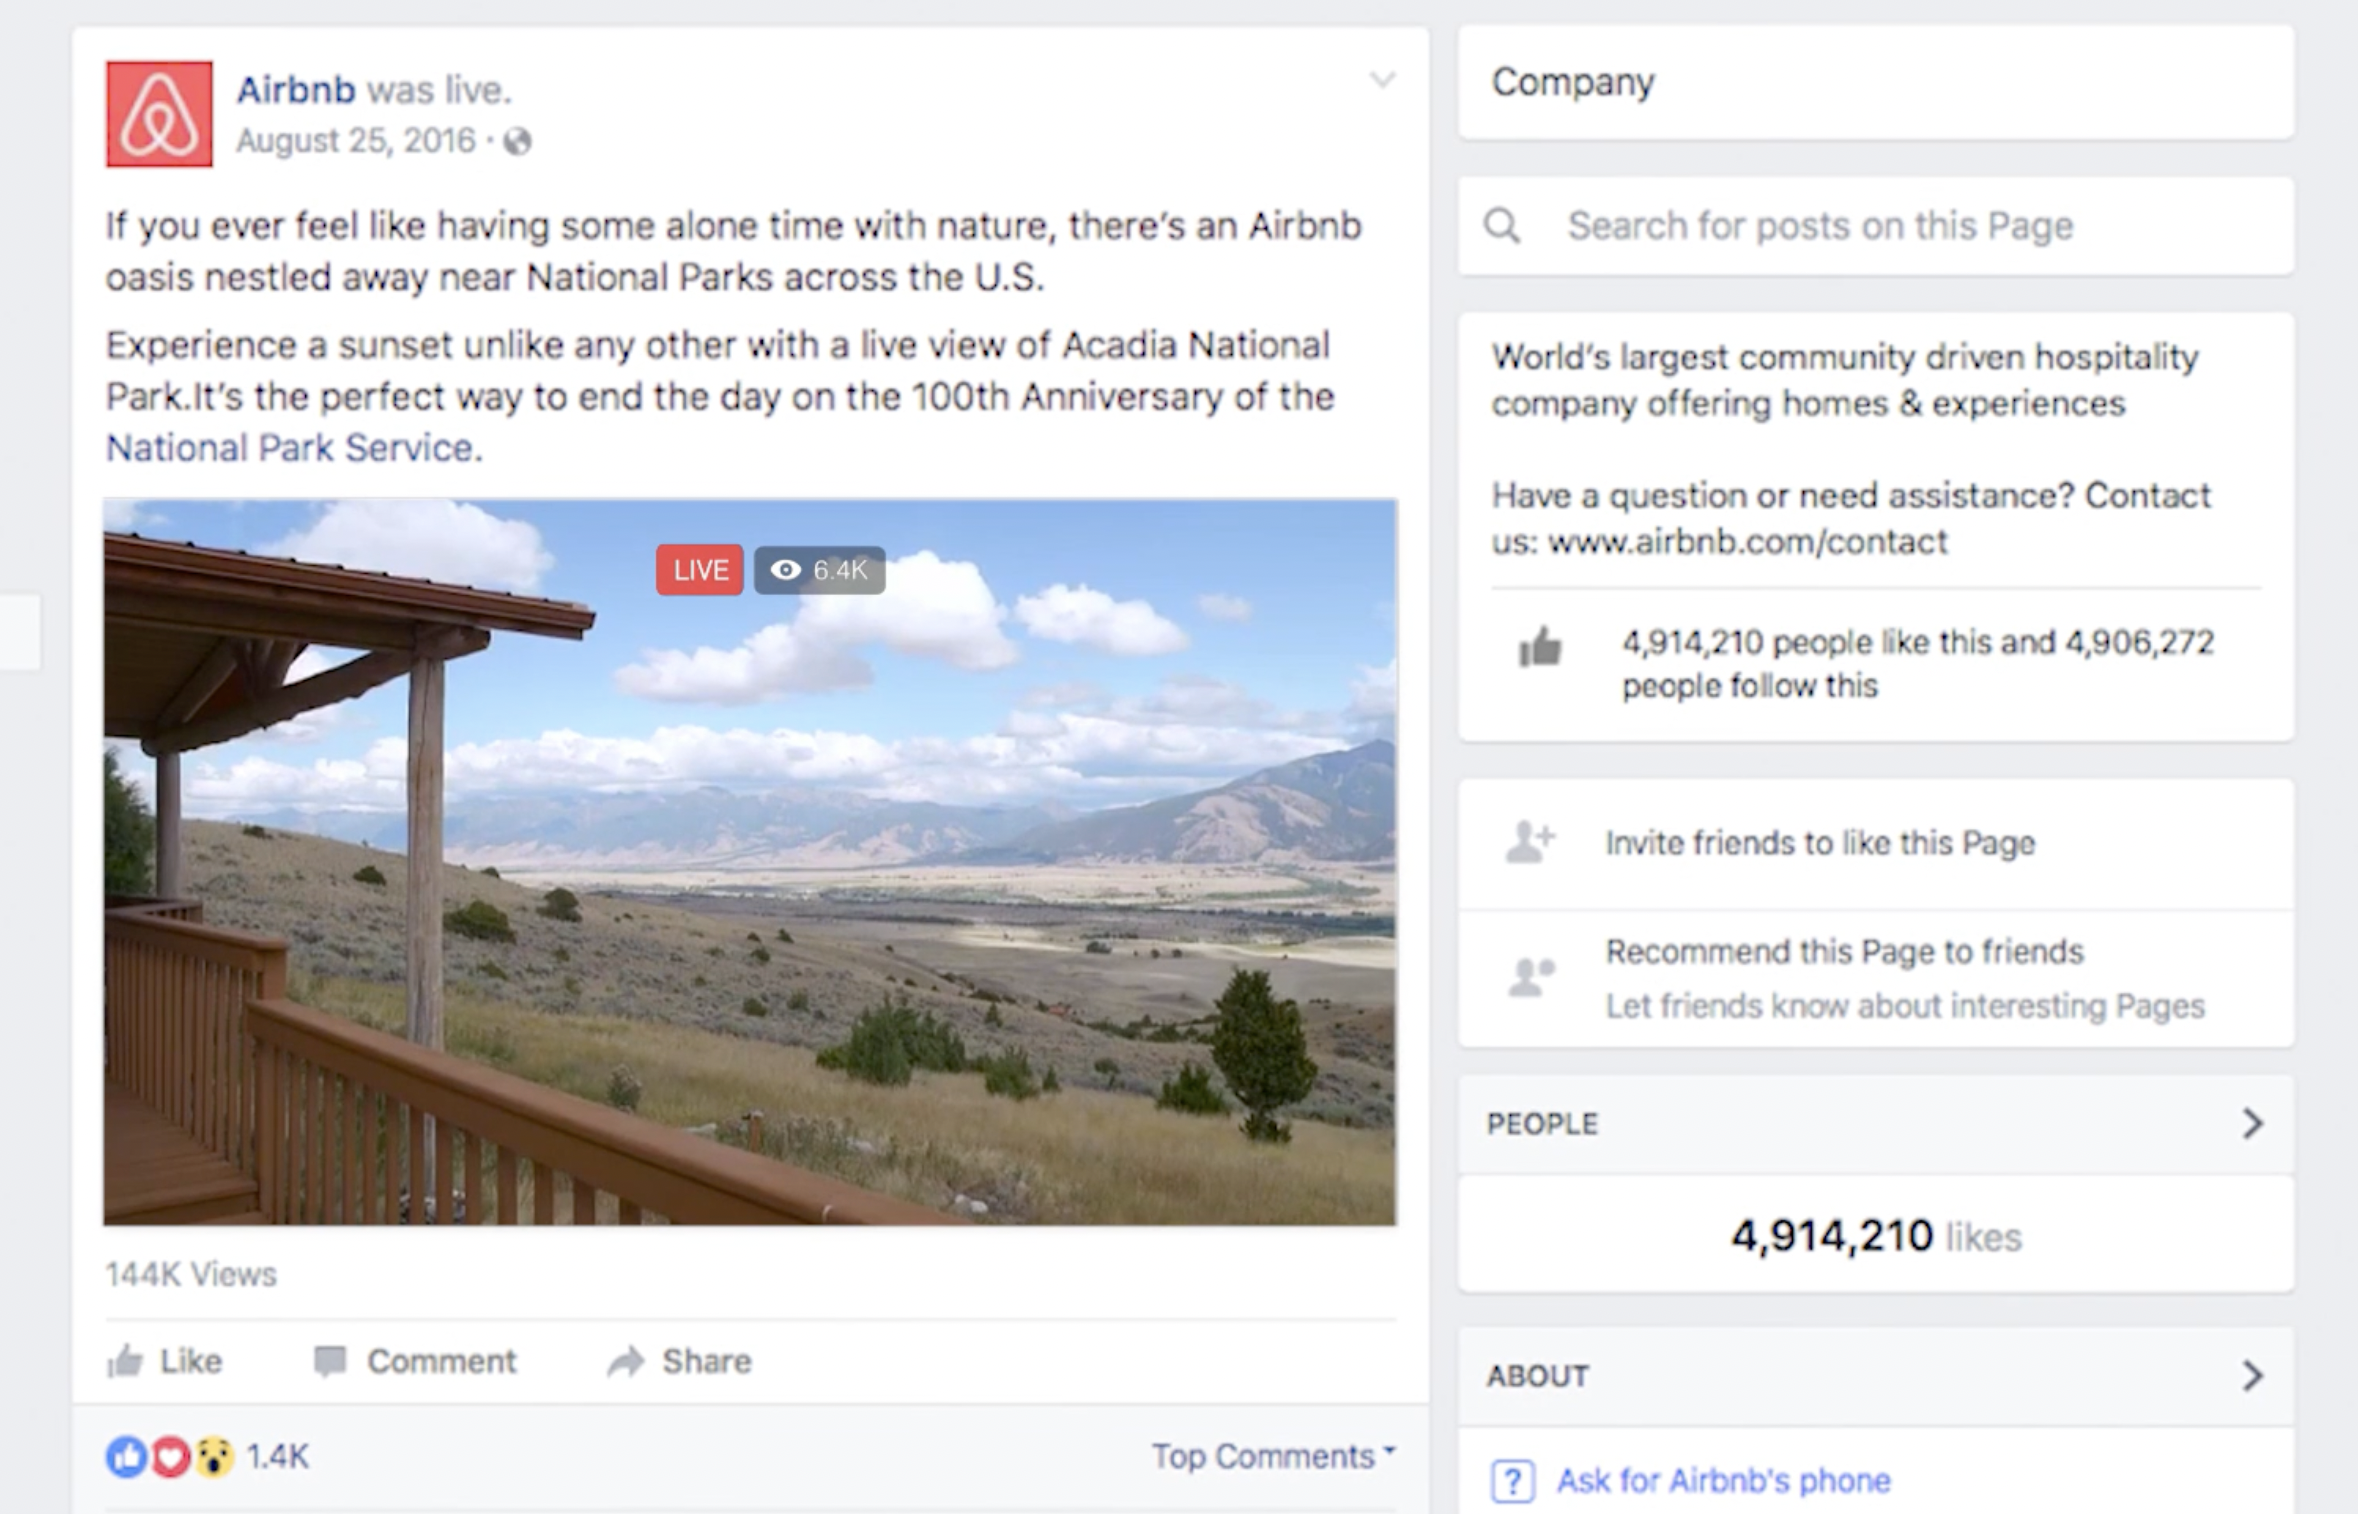Click the Comment speech bubble icon
2358x1514 pixels.
point(330,1361)
